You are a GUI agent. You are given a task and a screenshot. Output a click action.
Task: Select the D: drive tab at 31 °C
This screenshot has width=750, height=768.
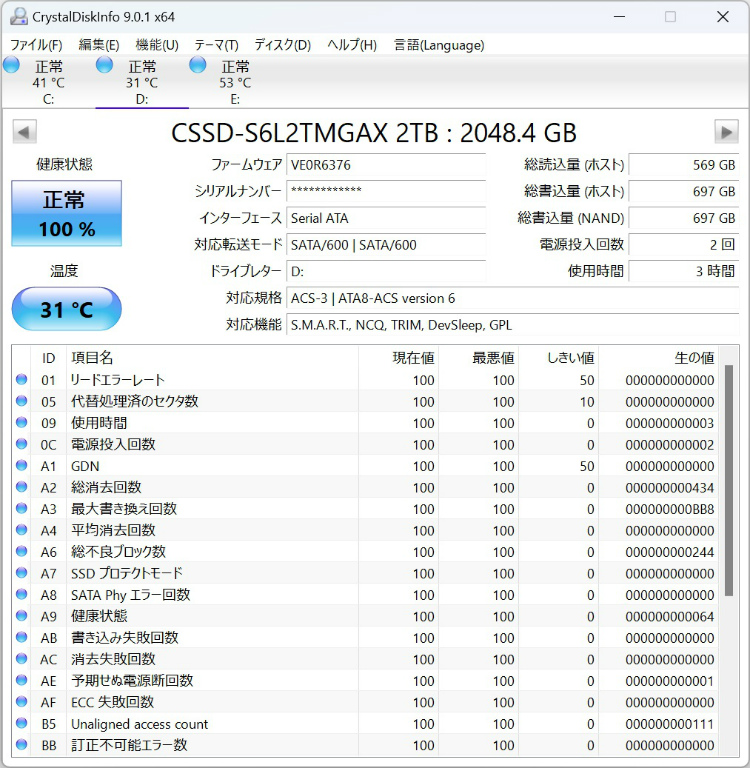[x=142, y=82]
